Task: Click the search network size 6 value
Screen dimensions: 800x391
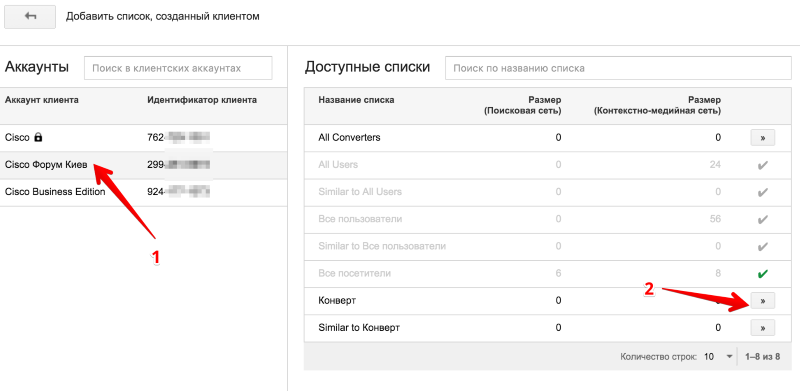Action: [559, 273]
